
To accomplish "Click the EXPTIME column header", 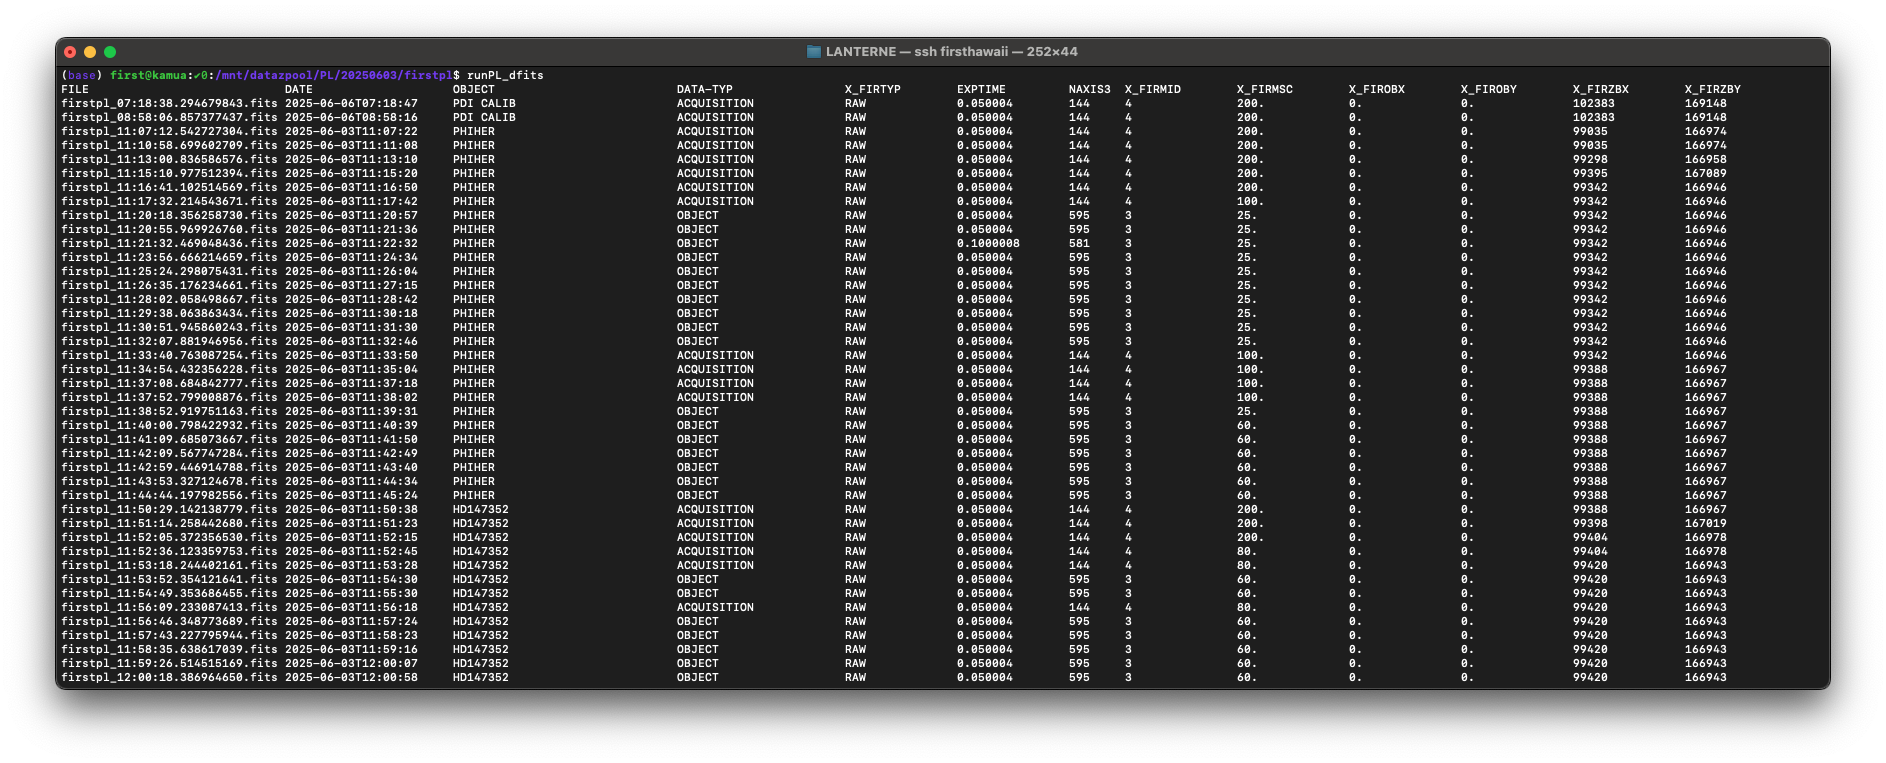I will [981, 89].
